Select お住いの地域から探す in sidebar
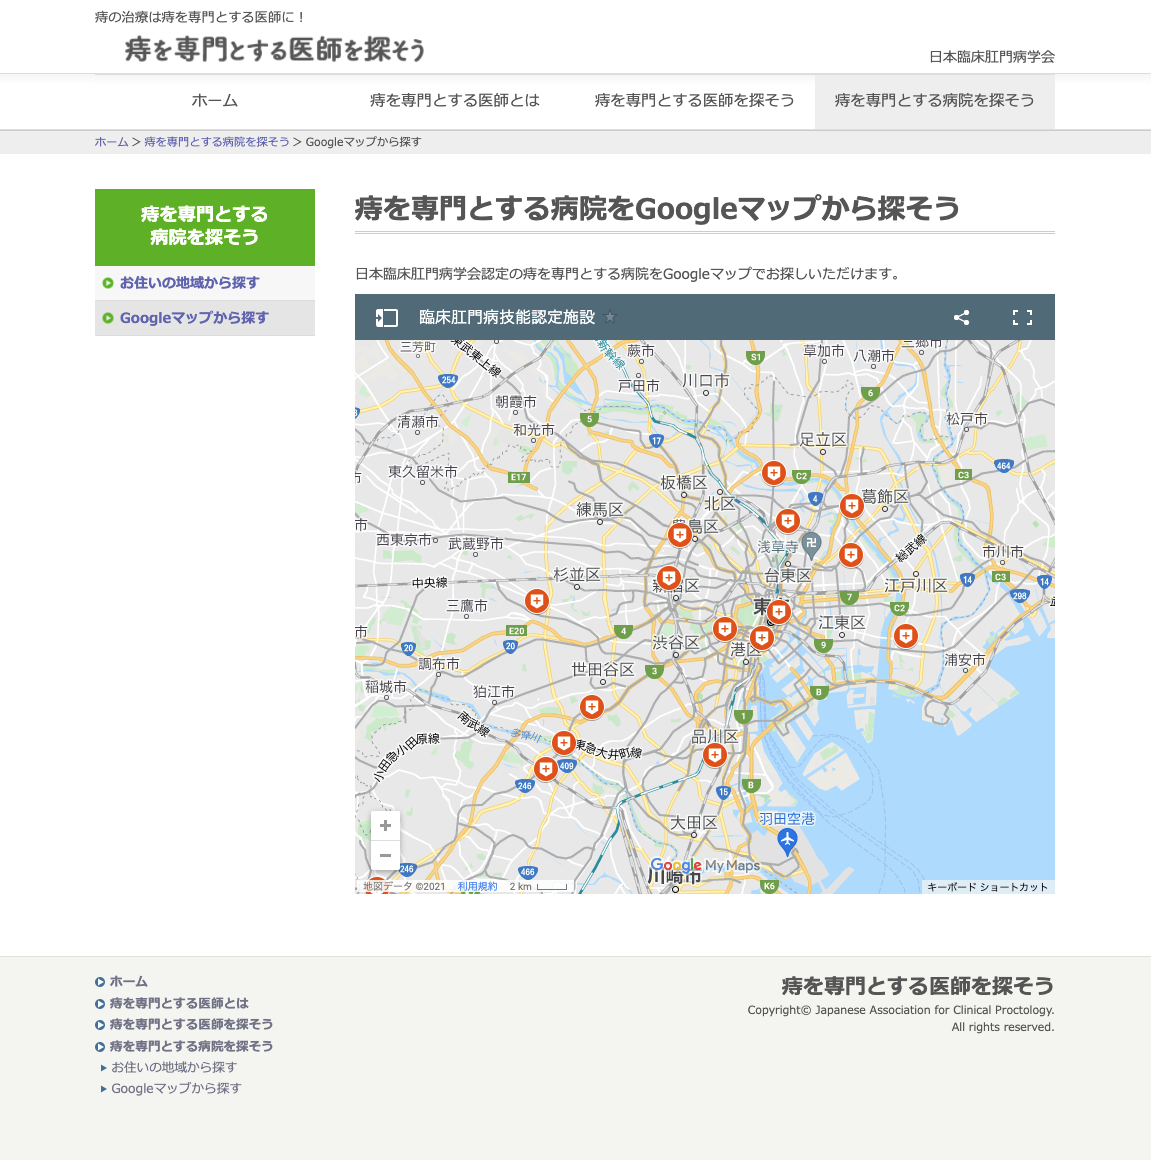The width and height of the screenshot is (1151, 1160). [x=189, y=283]
